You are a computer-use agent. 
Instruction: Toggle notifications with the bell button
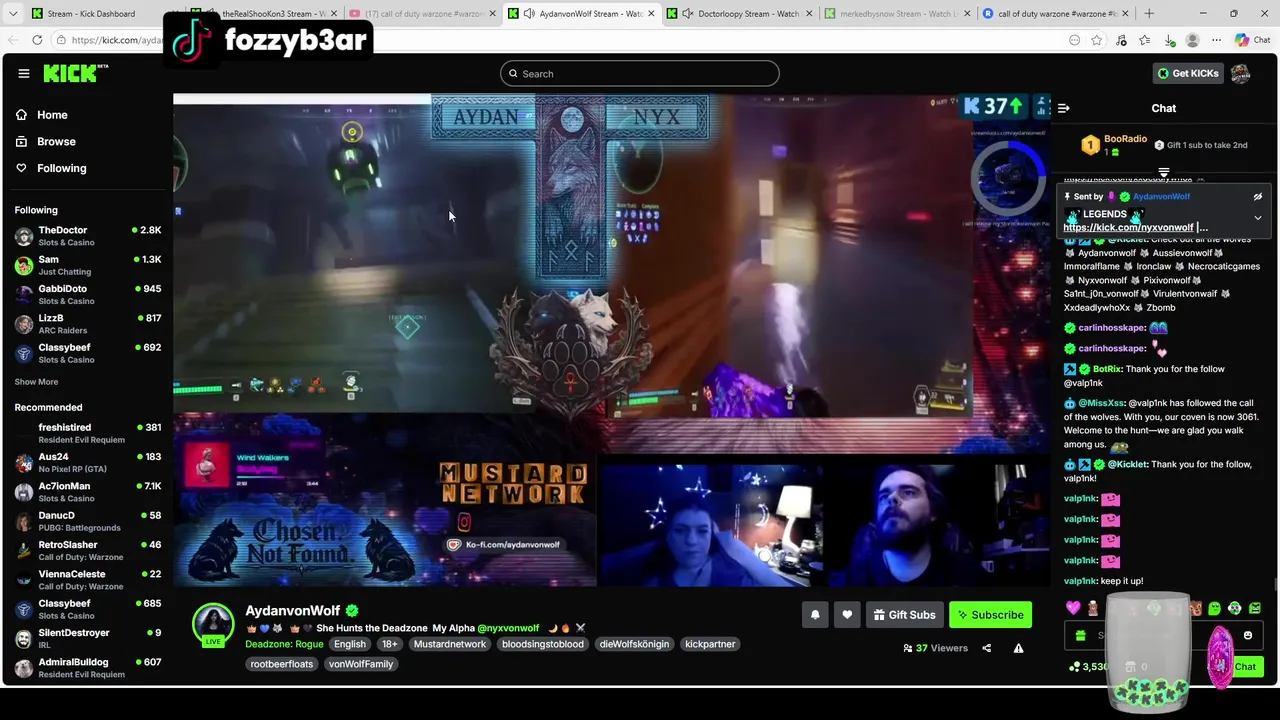(x=815, y=615)
